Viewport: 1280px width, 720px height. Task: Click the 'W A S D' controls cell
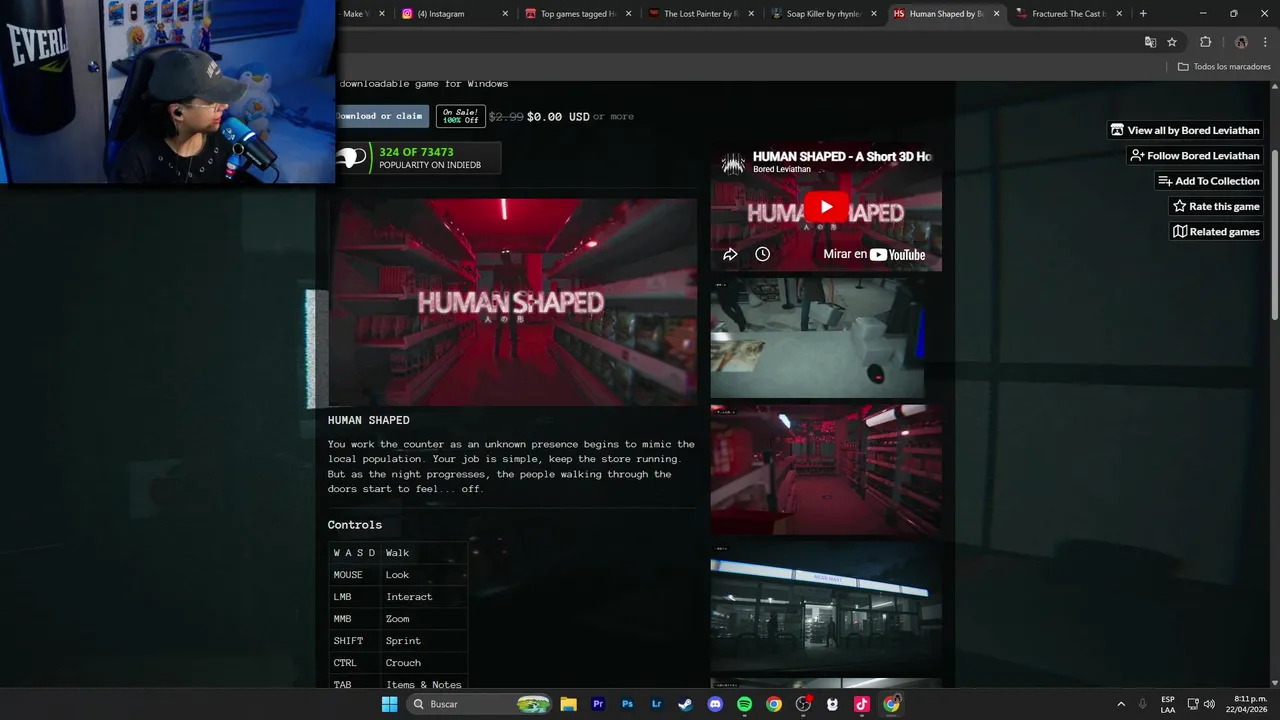pos(355,553)
